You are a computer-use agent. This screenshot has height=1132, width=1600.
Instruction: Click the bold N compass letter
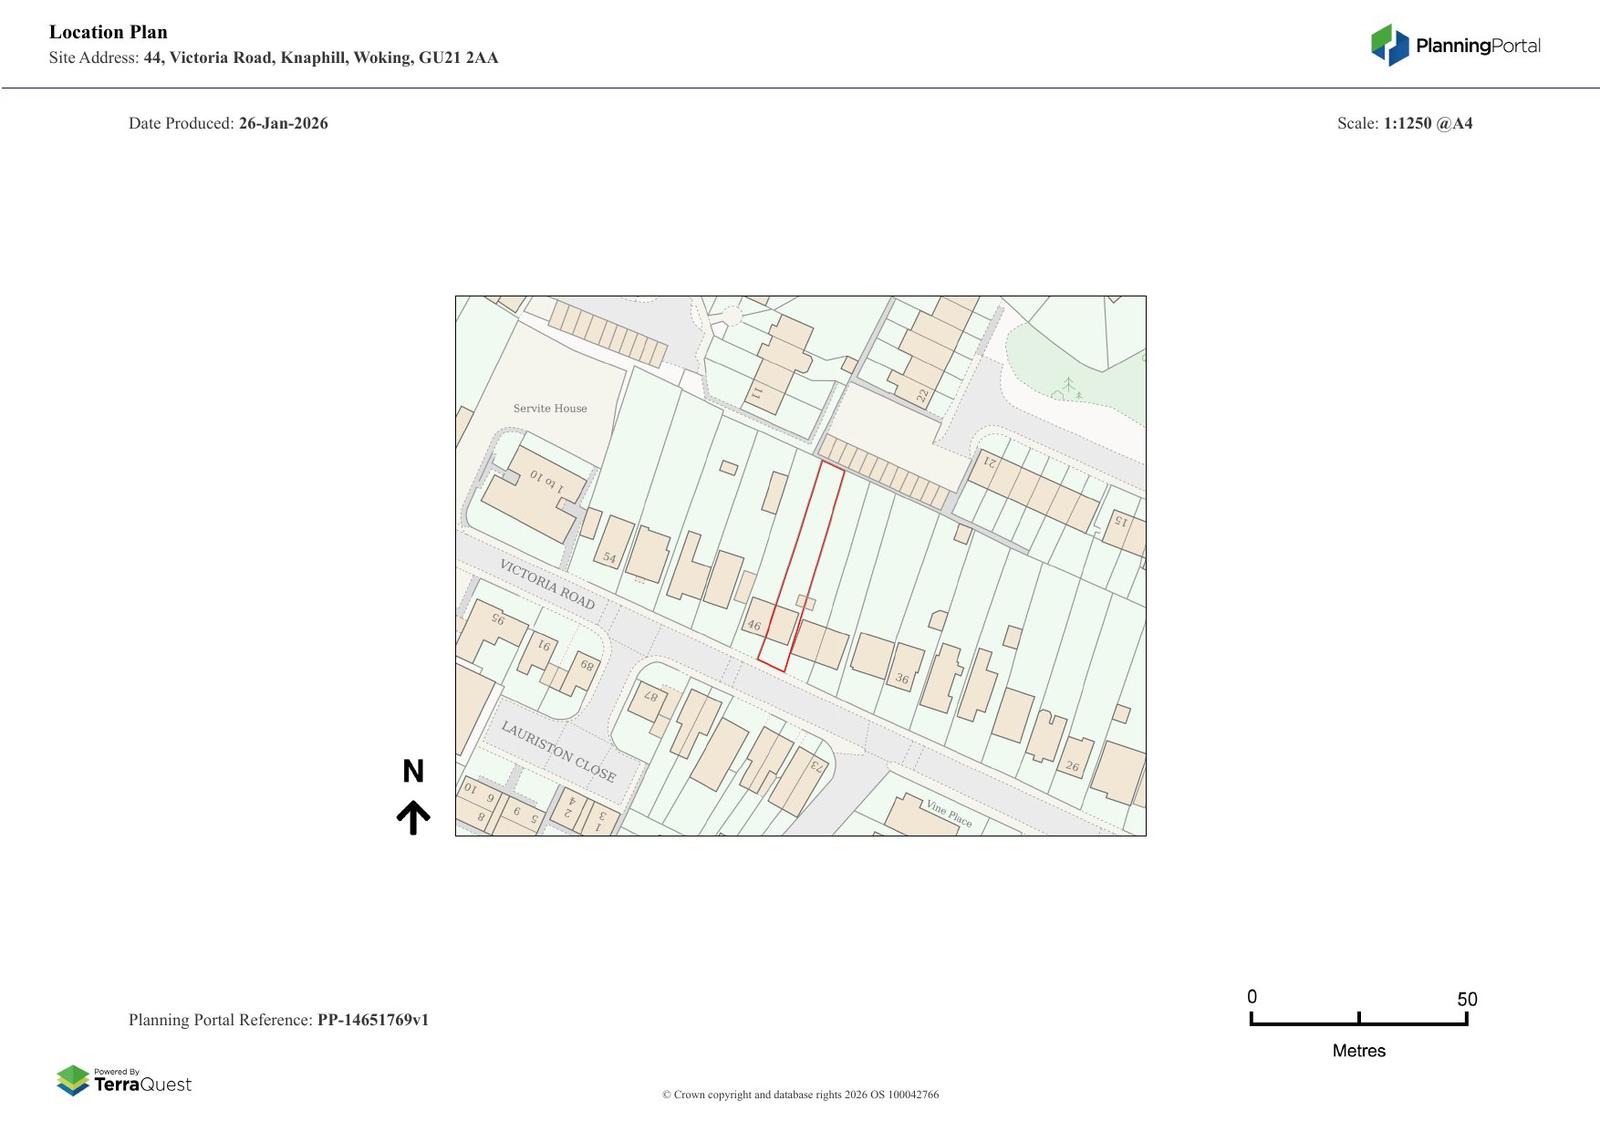tap(413, 771)
